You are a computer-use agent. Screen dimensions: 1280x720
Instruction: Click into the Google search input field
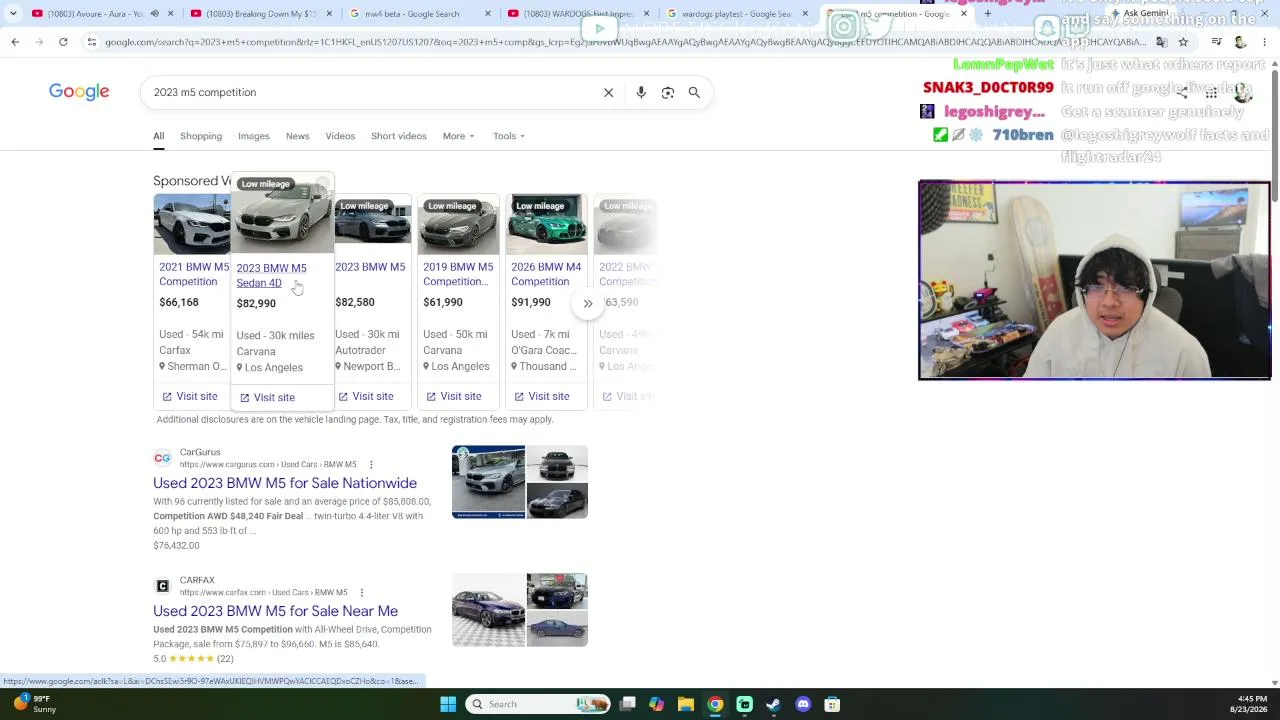pos(370,92)
